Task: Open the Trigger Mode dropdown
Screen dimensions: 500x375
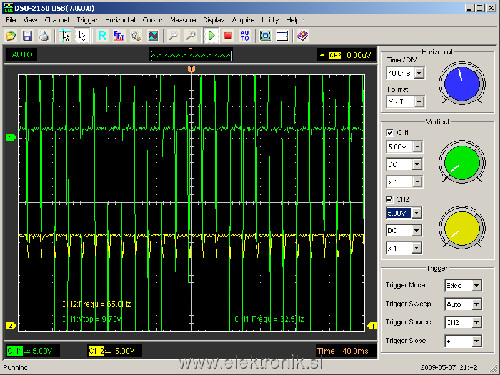Action: pos(477,285)
